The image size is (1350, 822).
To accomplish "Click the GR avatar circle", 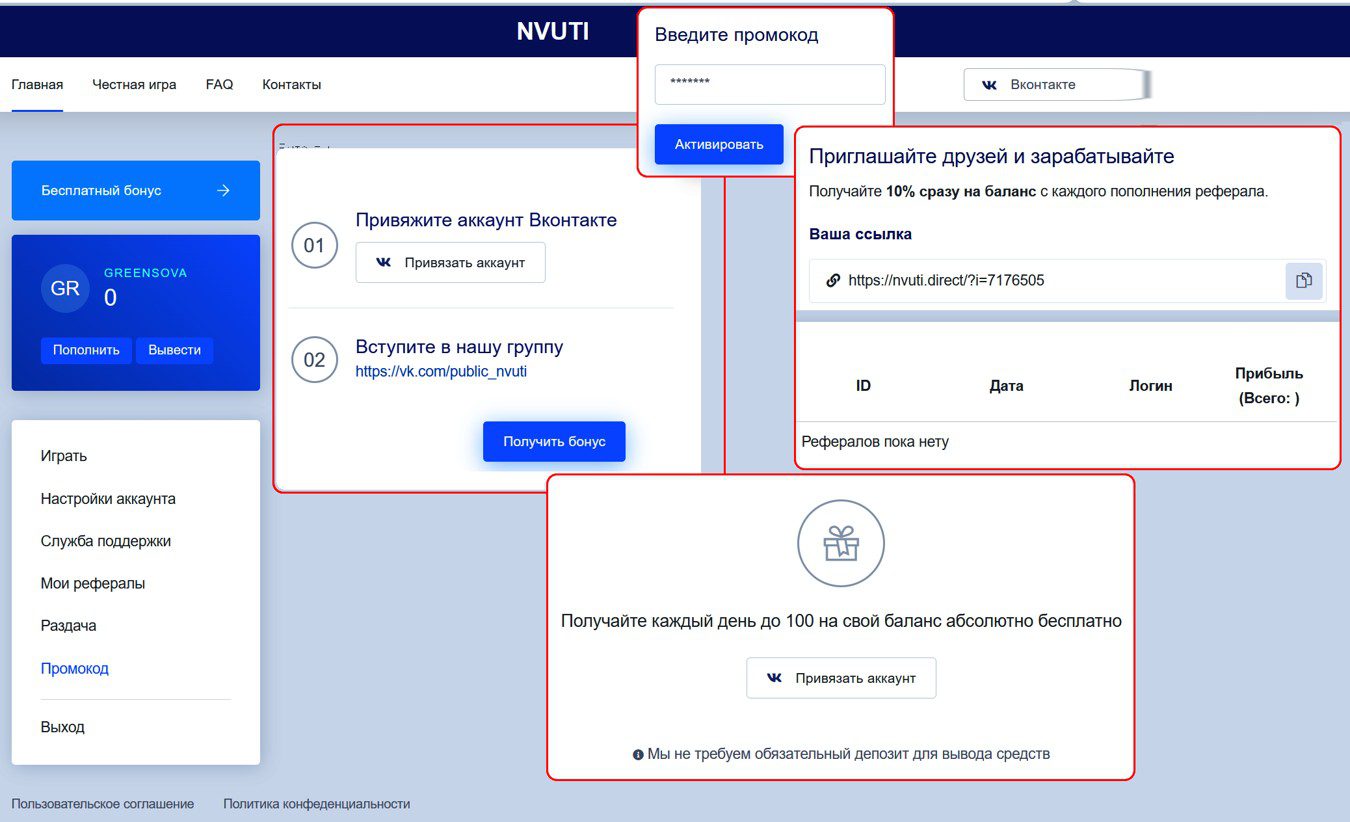I will pos(65,289).
